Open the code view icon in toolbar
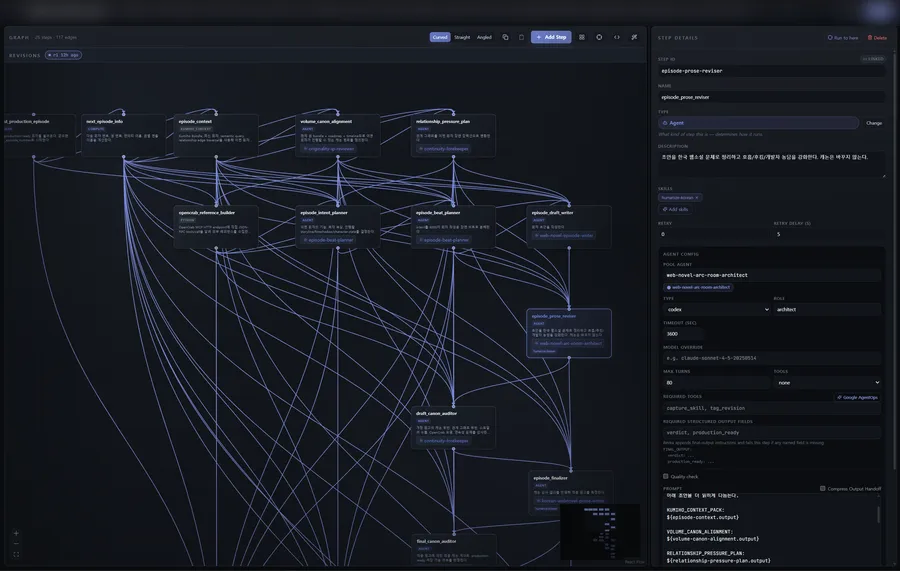The height and width of the screenshot is (571, 900). 617,37
